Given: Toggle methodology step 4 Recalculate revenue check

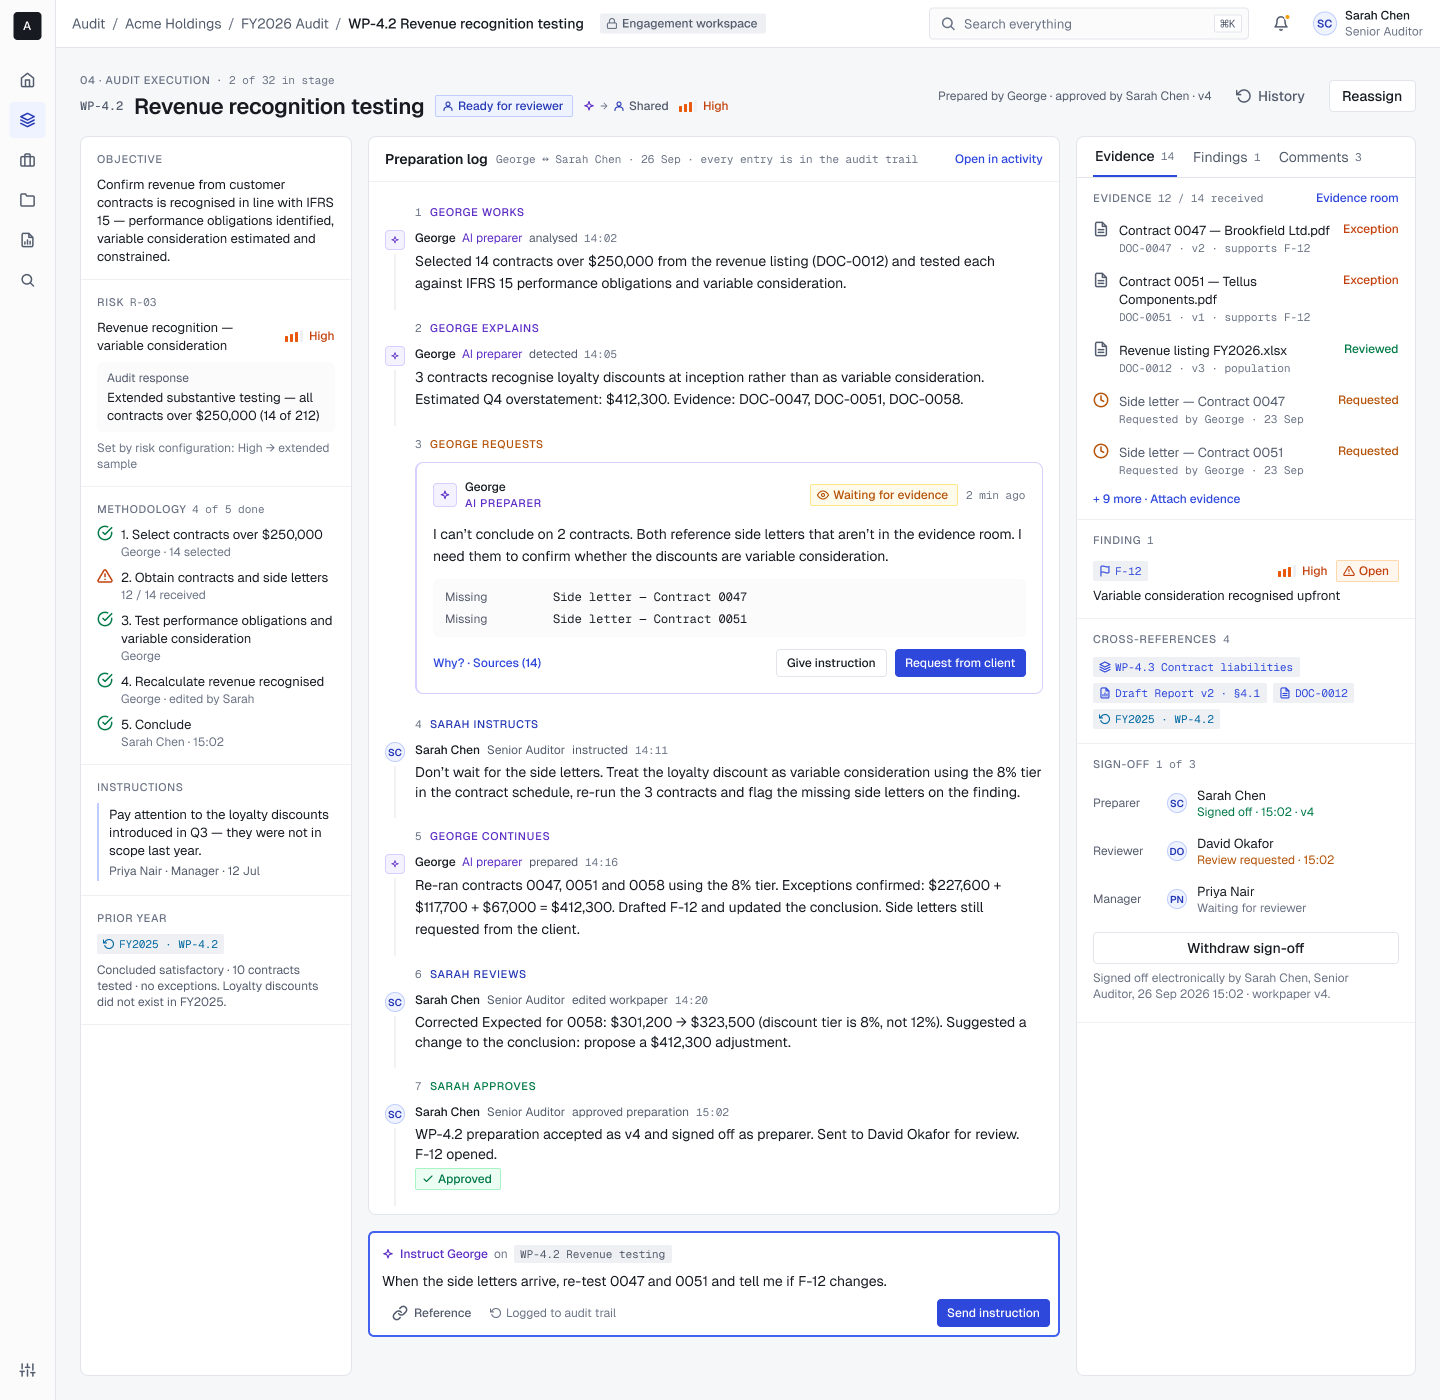Looking at the screenshot, I should [105, 681].
